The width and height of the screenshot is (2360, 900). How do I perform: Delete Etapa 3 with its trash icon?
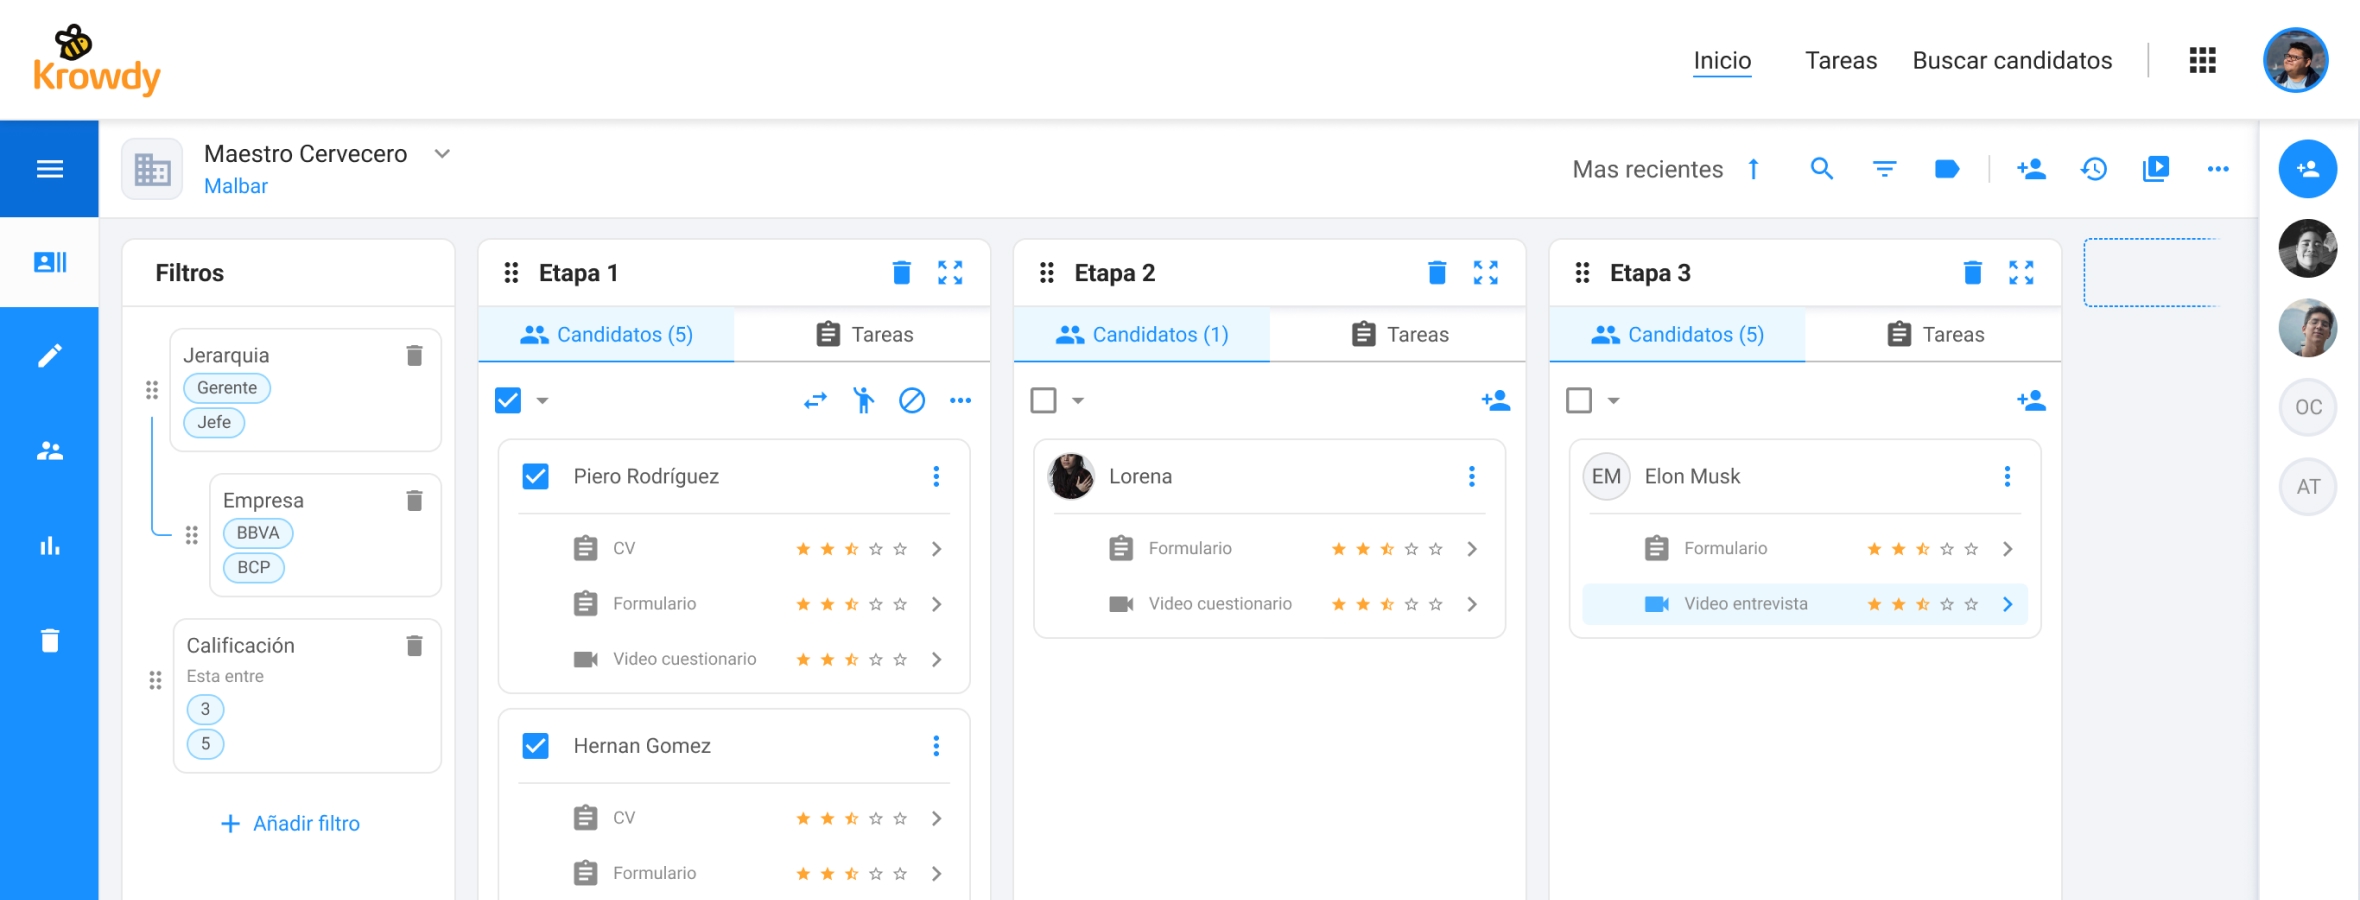coord(1972,273)
